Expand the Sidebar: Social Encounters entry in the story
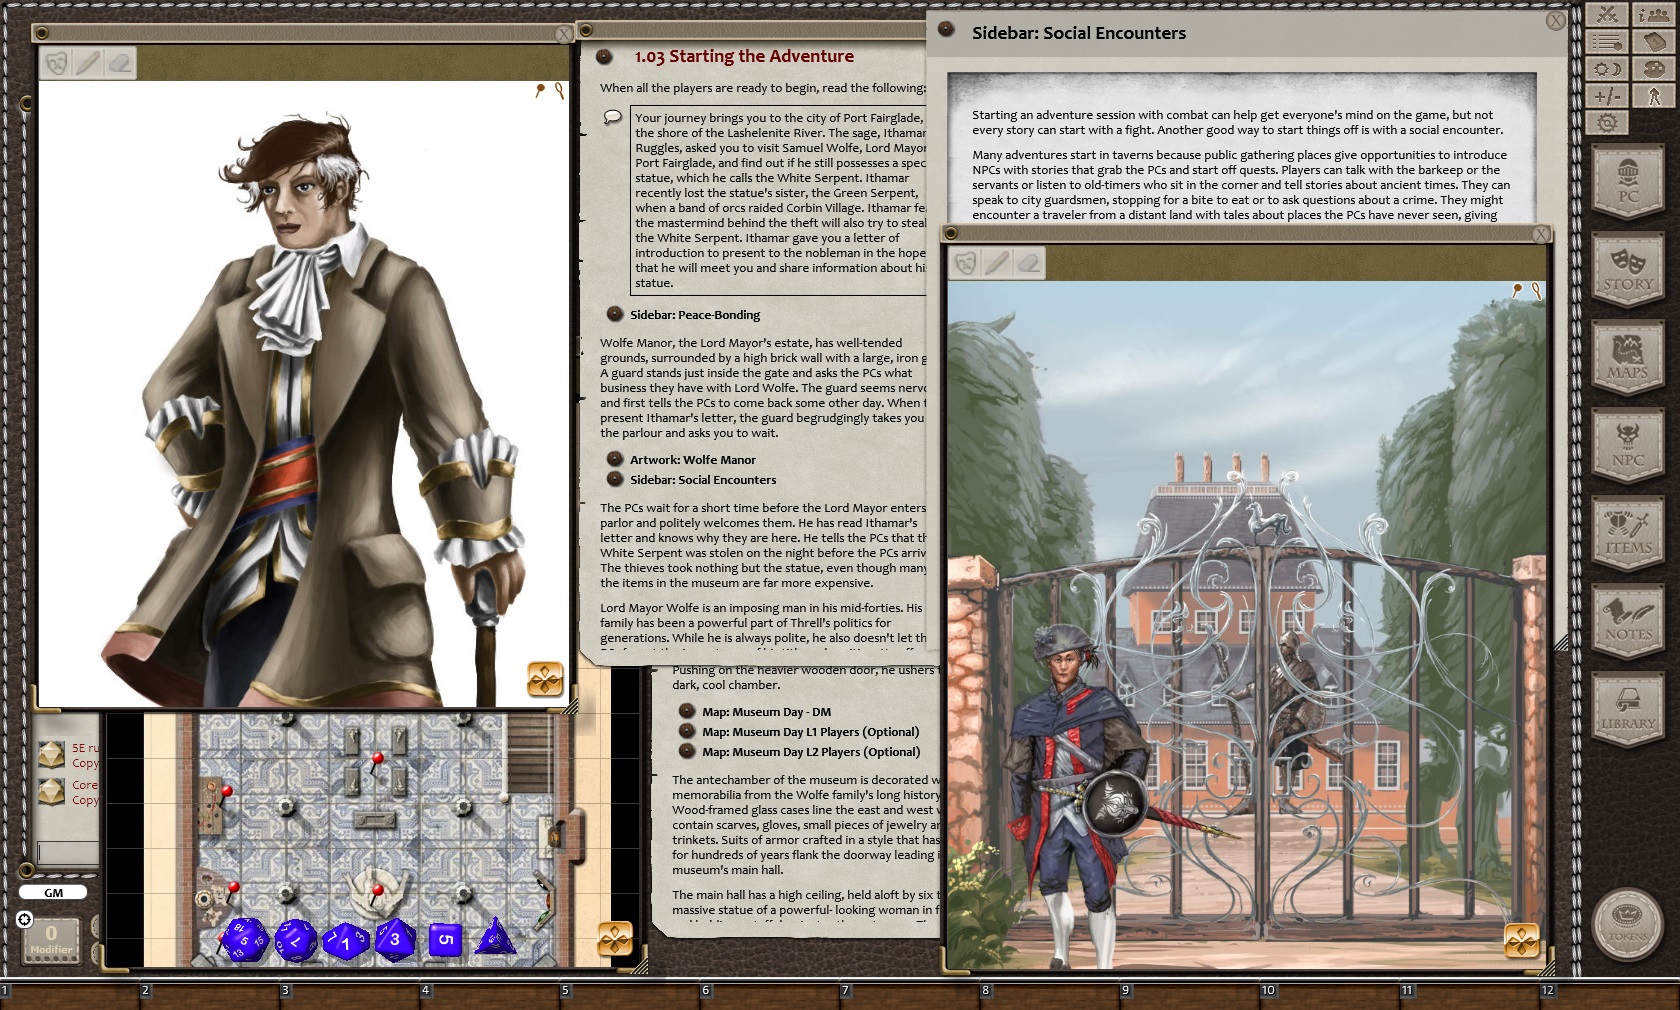This screenshot has height=1010, width=1680. (x=703, y=480)
